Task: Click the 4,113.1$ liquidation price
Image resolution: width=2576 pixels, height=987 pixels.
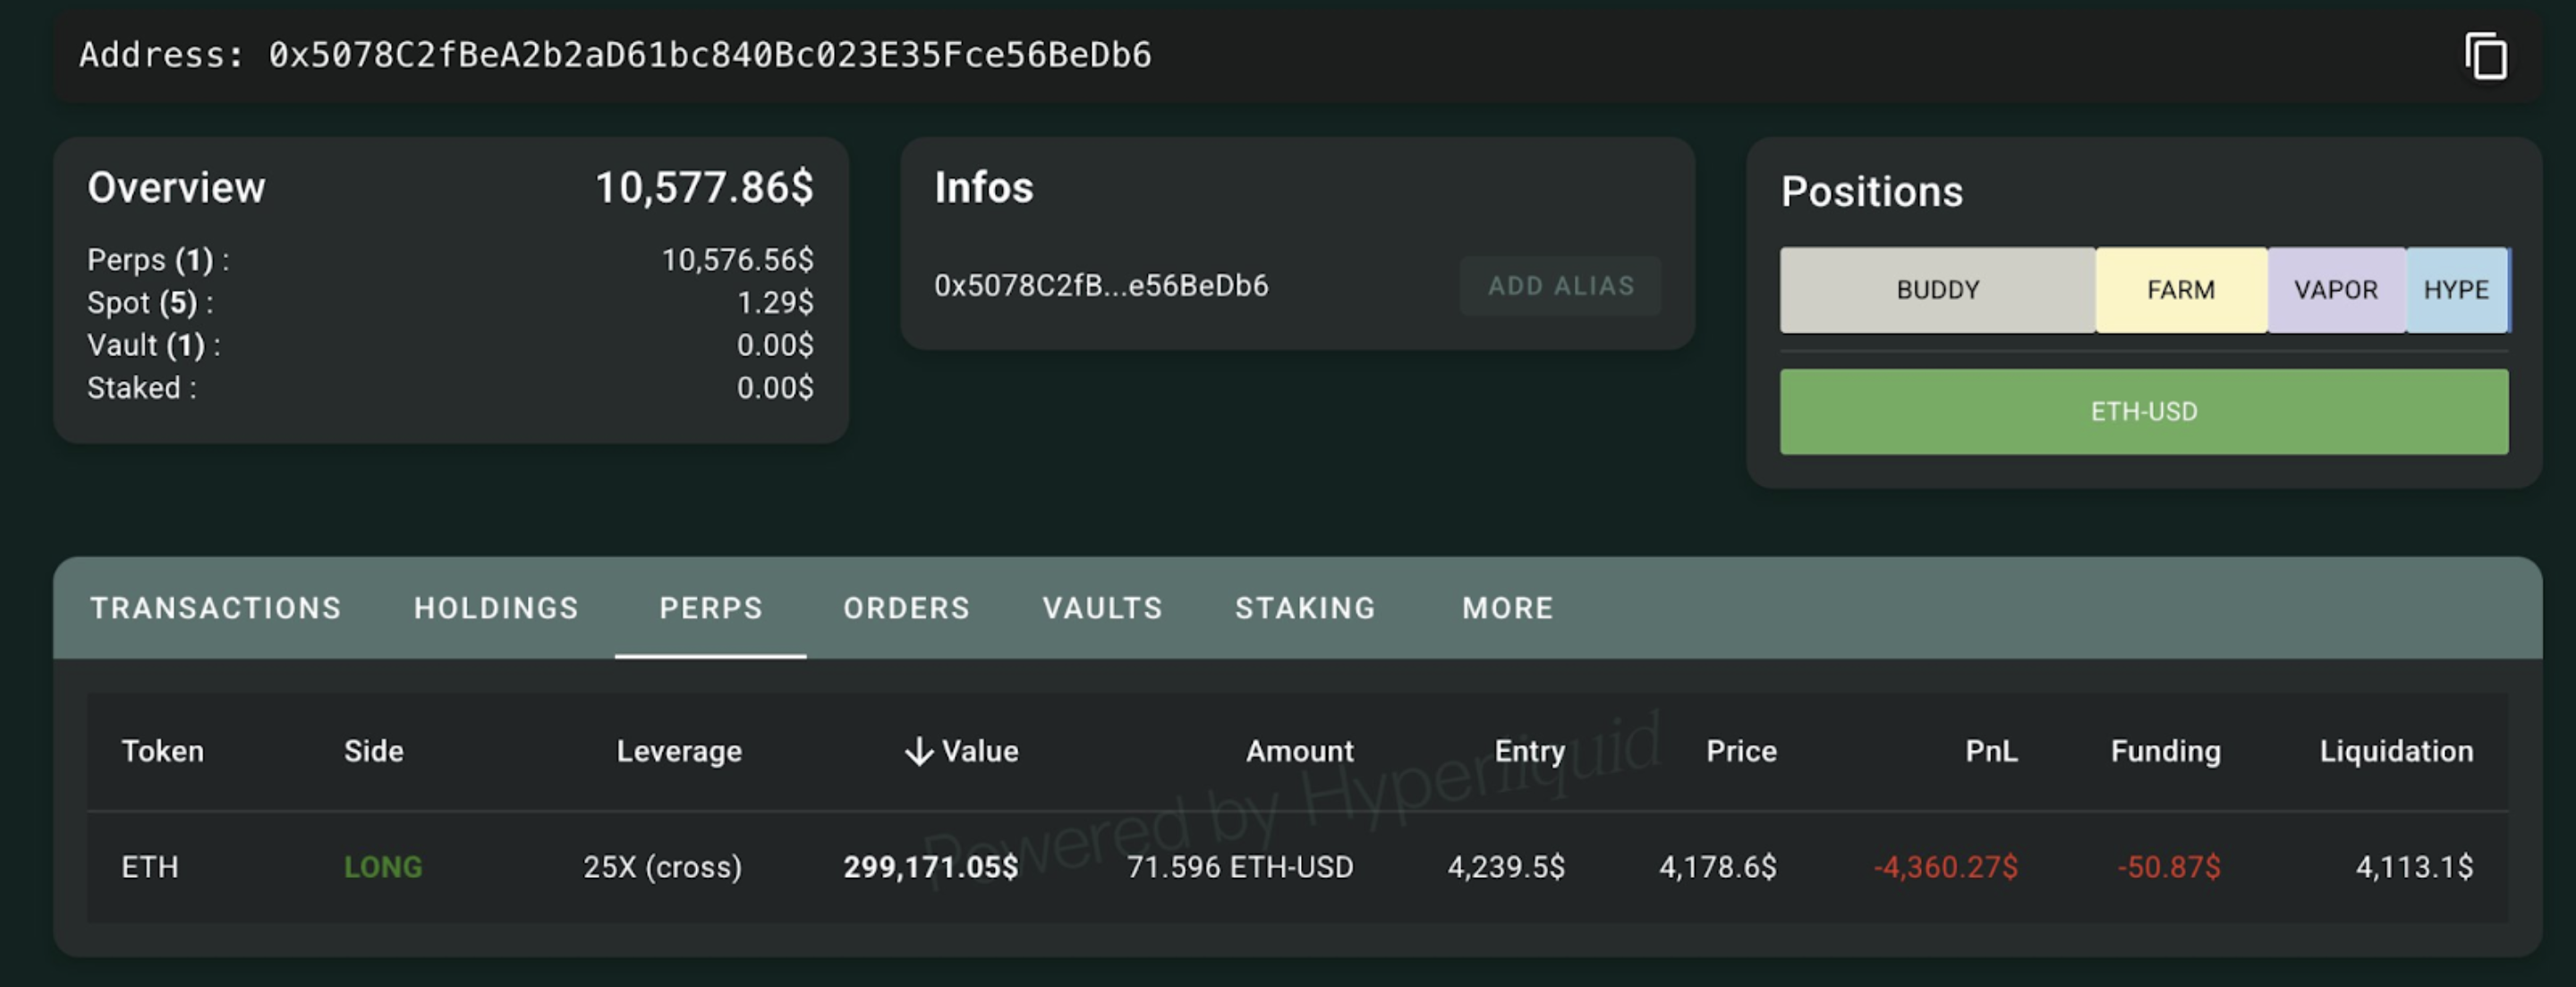Action: [2414, 867]
